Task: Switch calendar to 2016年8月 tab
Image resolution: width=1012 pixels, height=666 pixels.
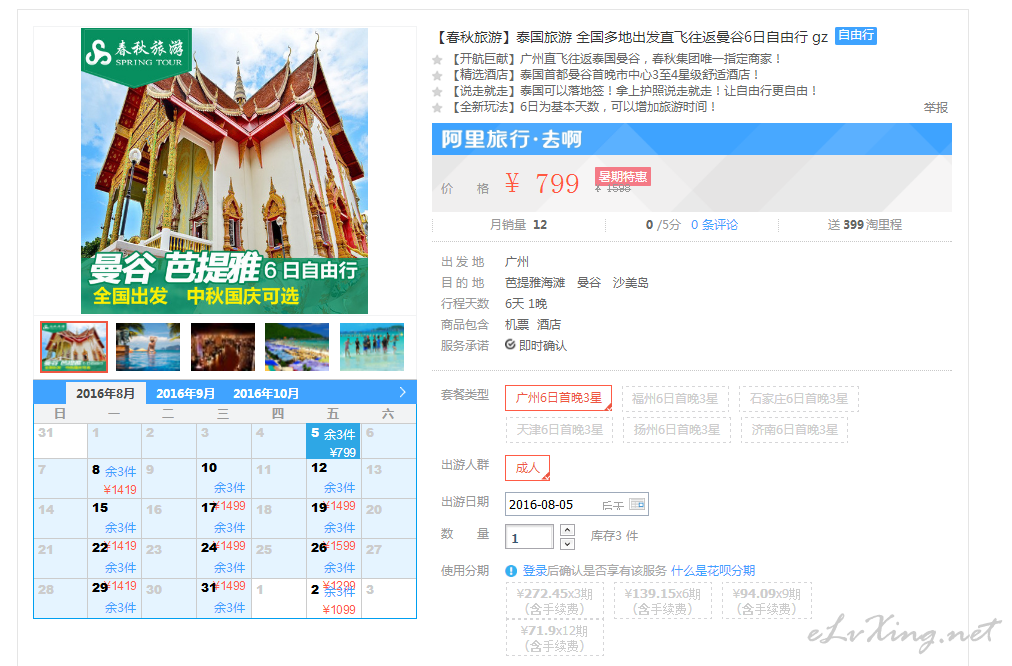Action: pyautogui.click(x=106, y=393)
